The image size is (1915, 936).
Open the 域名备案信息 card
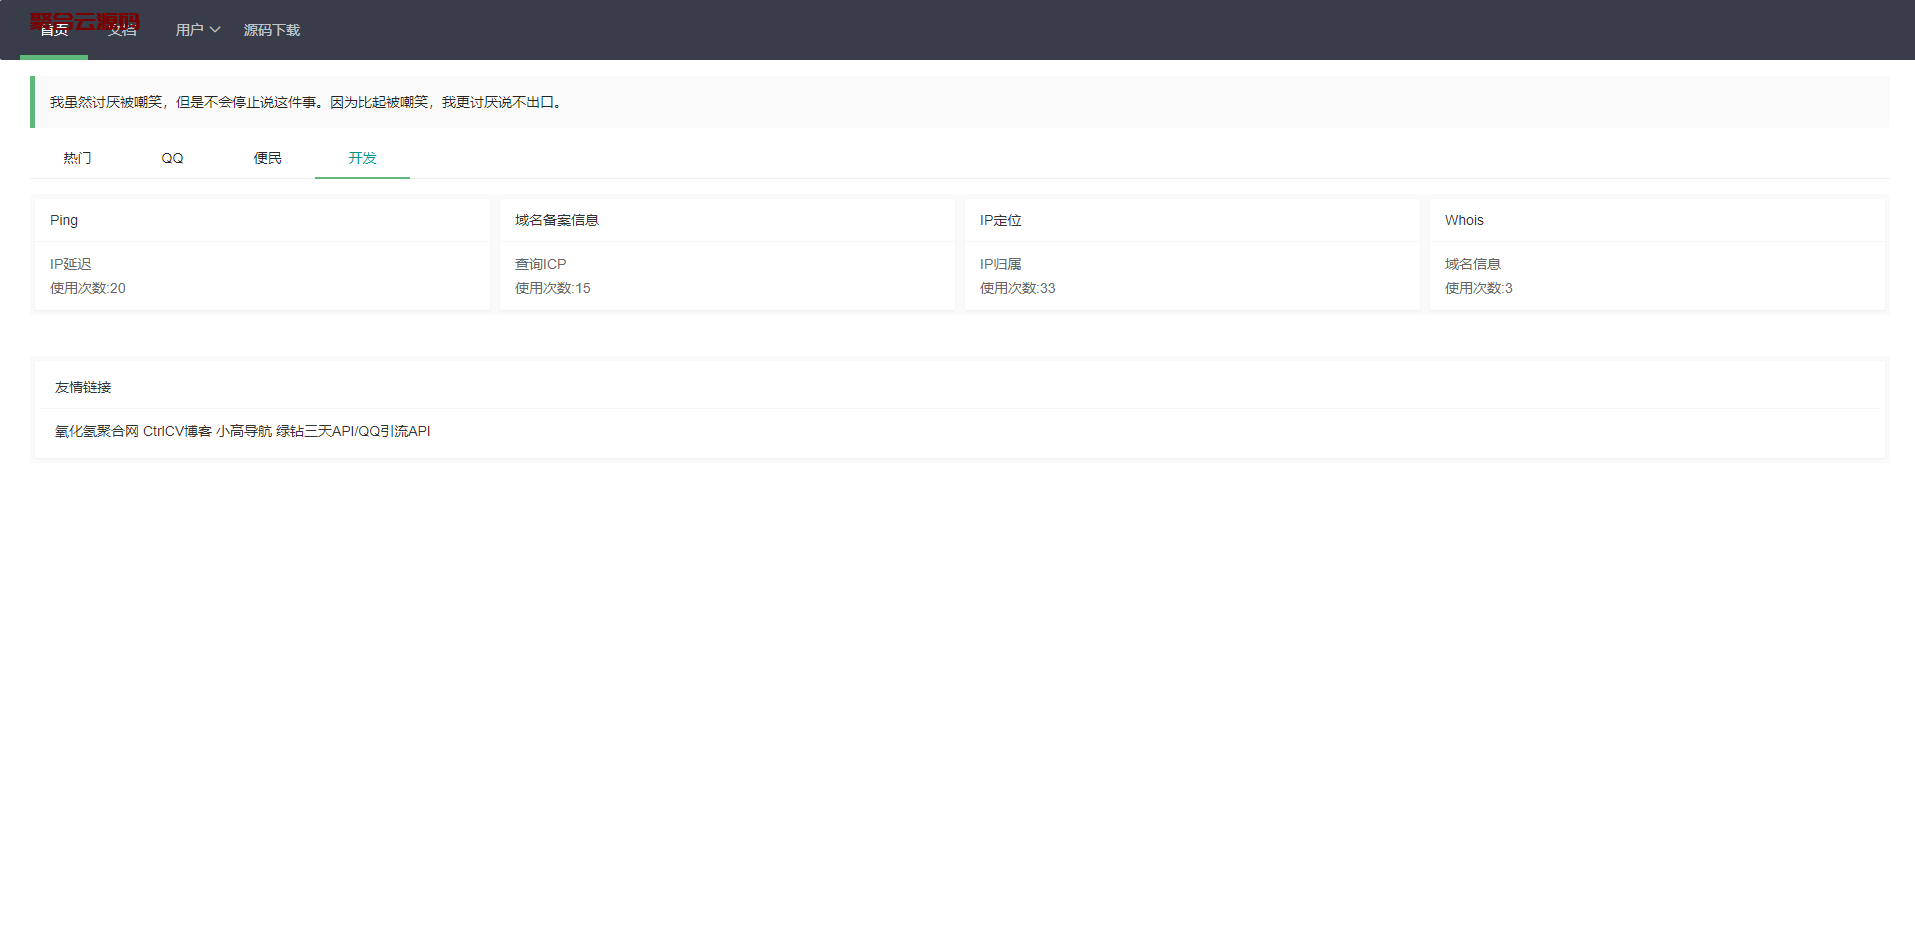click(x=727, y=254)
